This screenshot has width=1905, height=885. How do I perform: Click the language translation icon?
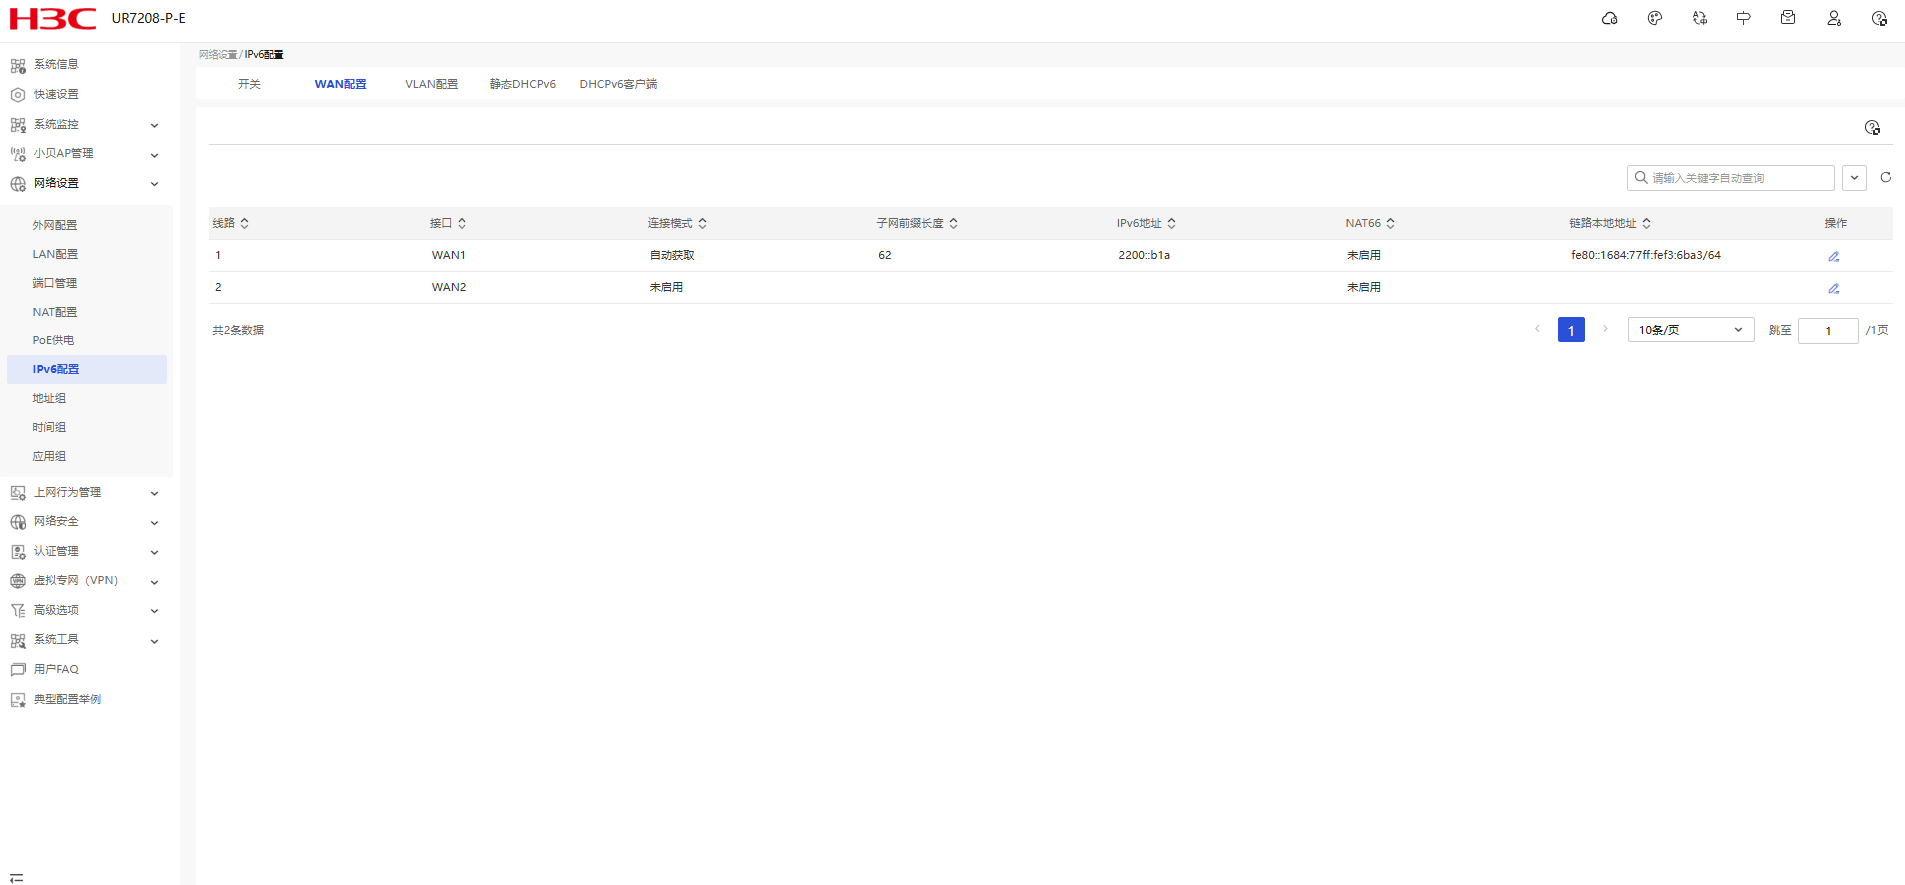(x=1699, y=18)
